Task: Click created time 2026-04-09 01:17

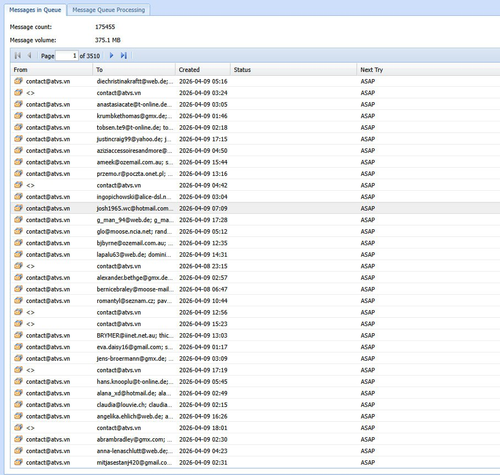Action: 203,347
